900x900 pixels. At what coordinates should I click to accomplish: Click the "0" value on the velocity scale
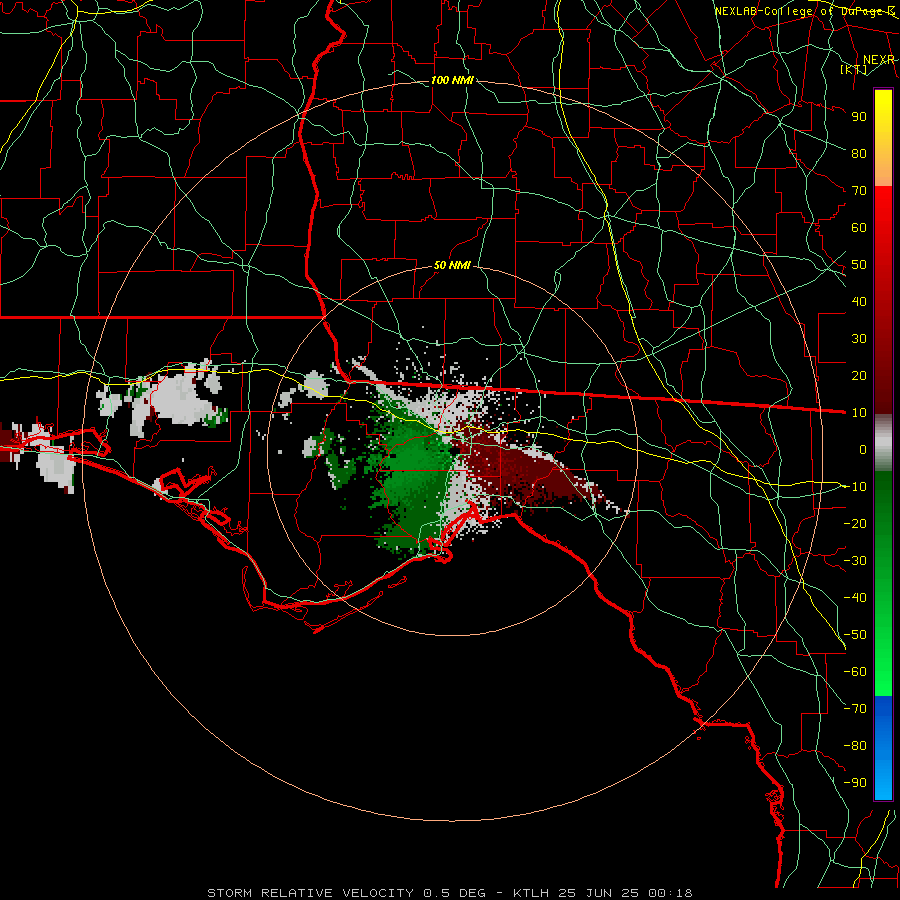point(863,450)
